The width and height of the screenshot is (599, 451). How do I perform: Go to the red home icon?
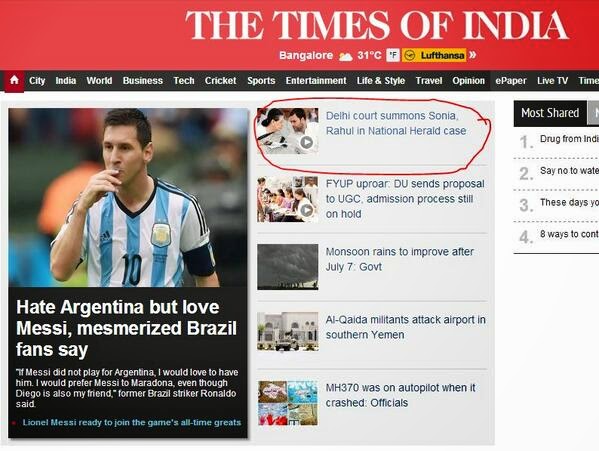14,80
